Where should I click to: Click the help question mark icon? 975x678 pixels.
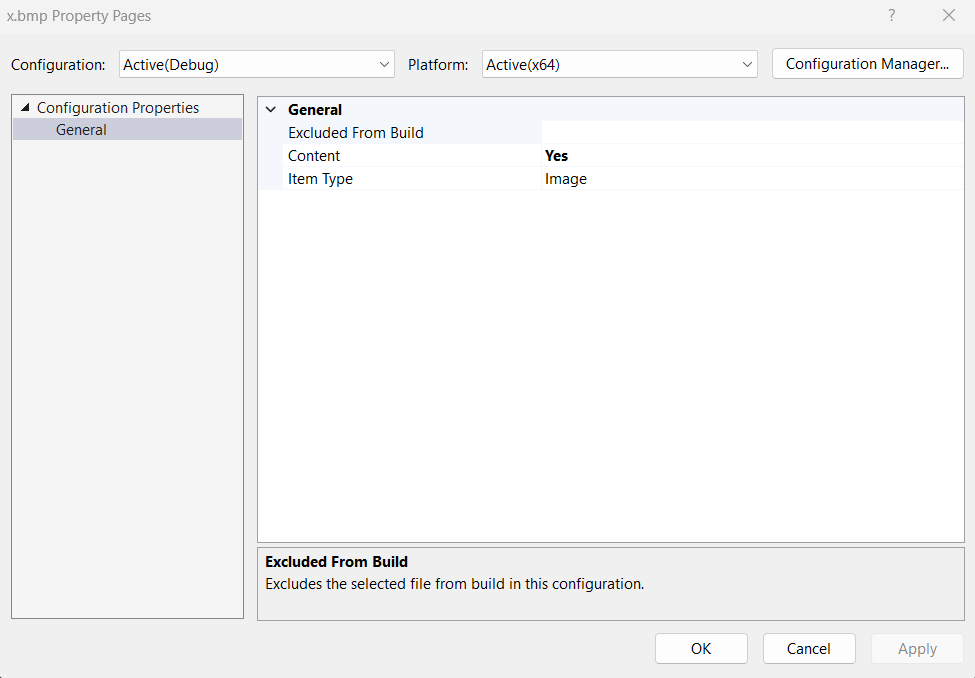pos(891,16)
